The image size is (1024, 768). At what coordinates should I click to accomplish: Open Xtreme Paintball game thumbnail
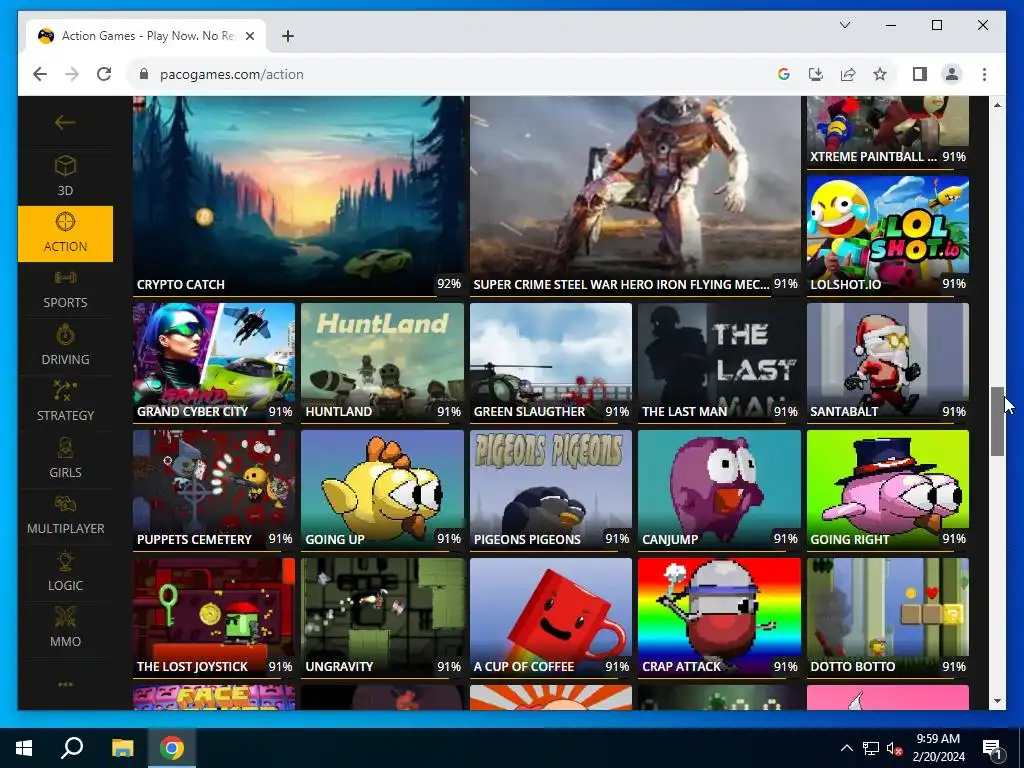[888, 131]
